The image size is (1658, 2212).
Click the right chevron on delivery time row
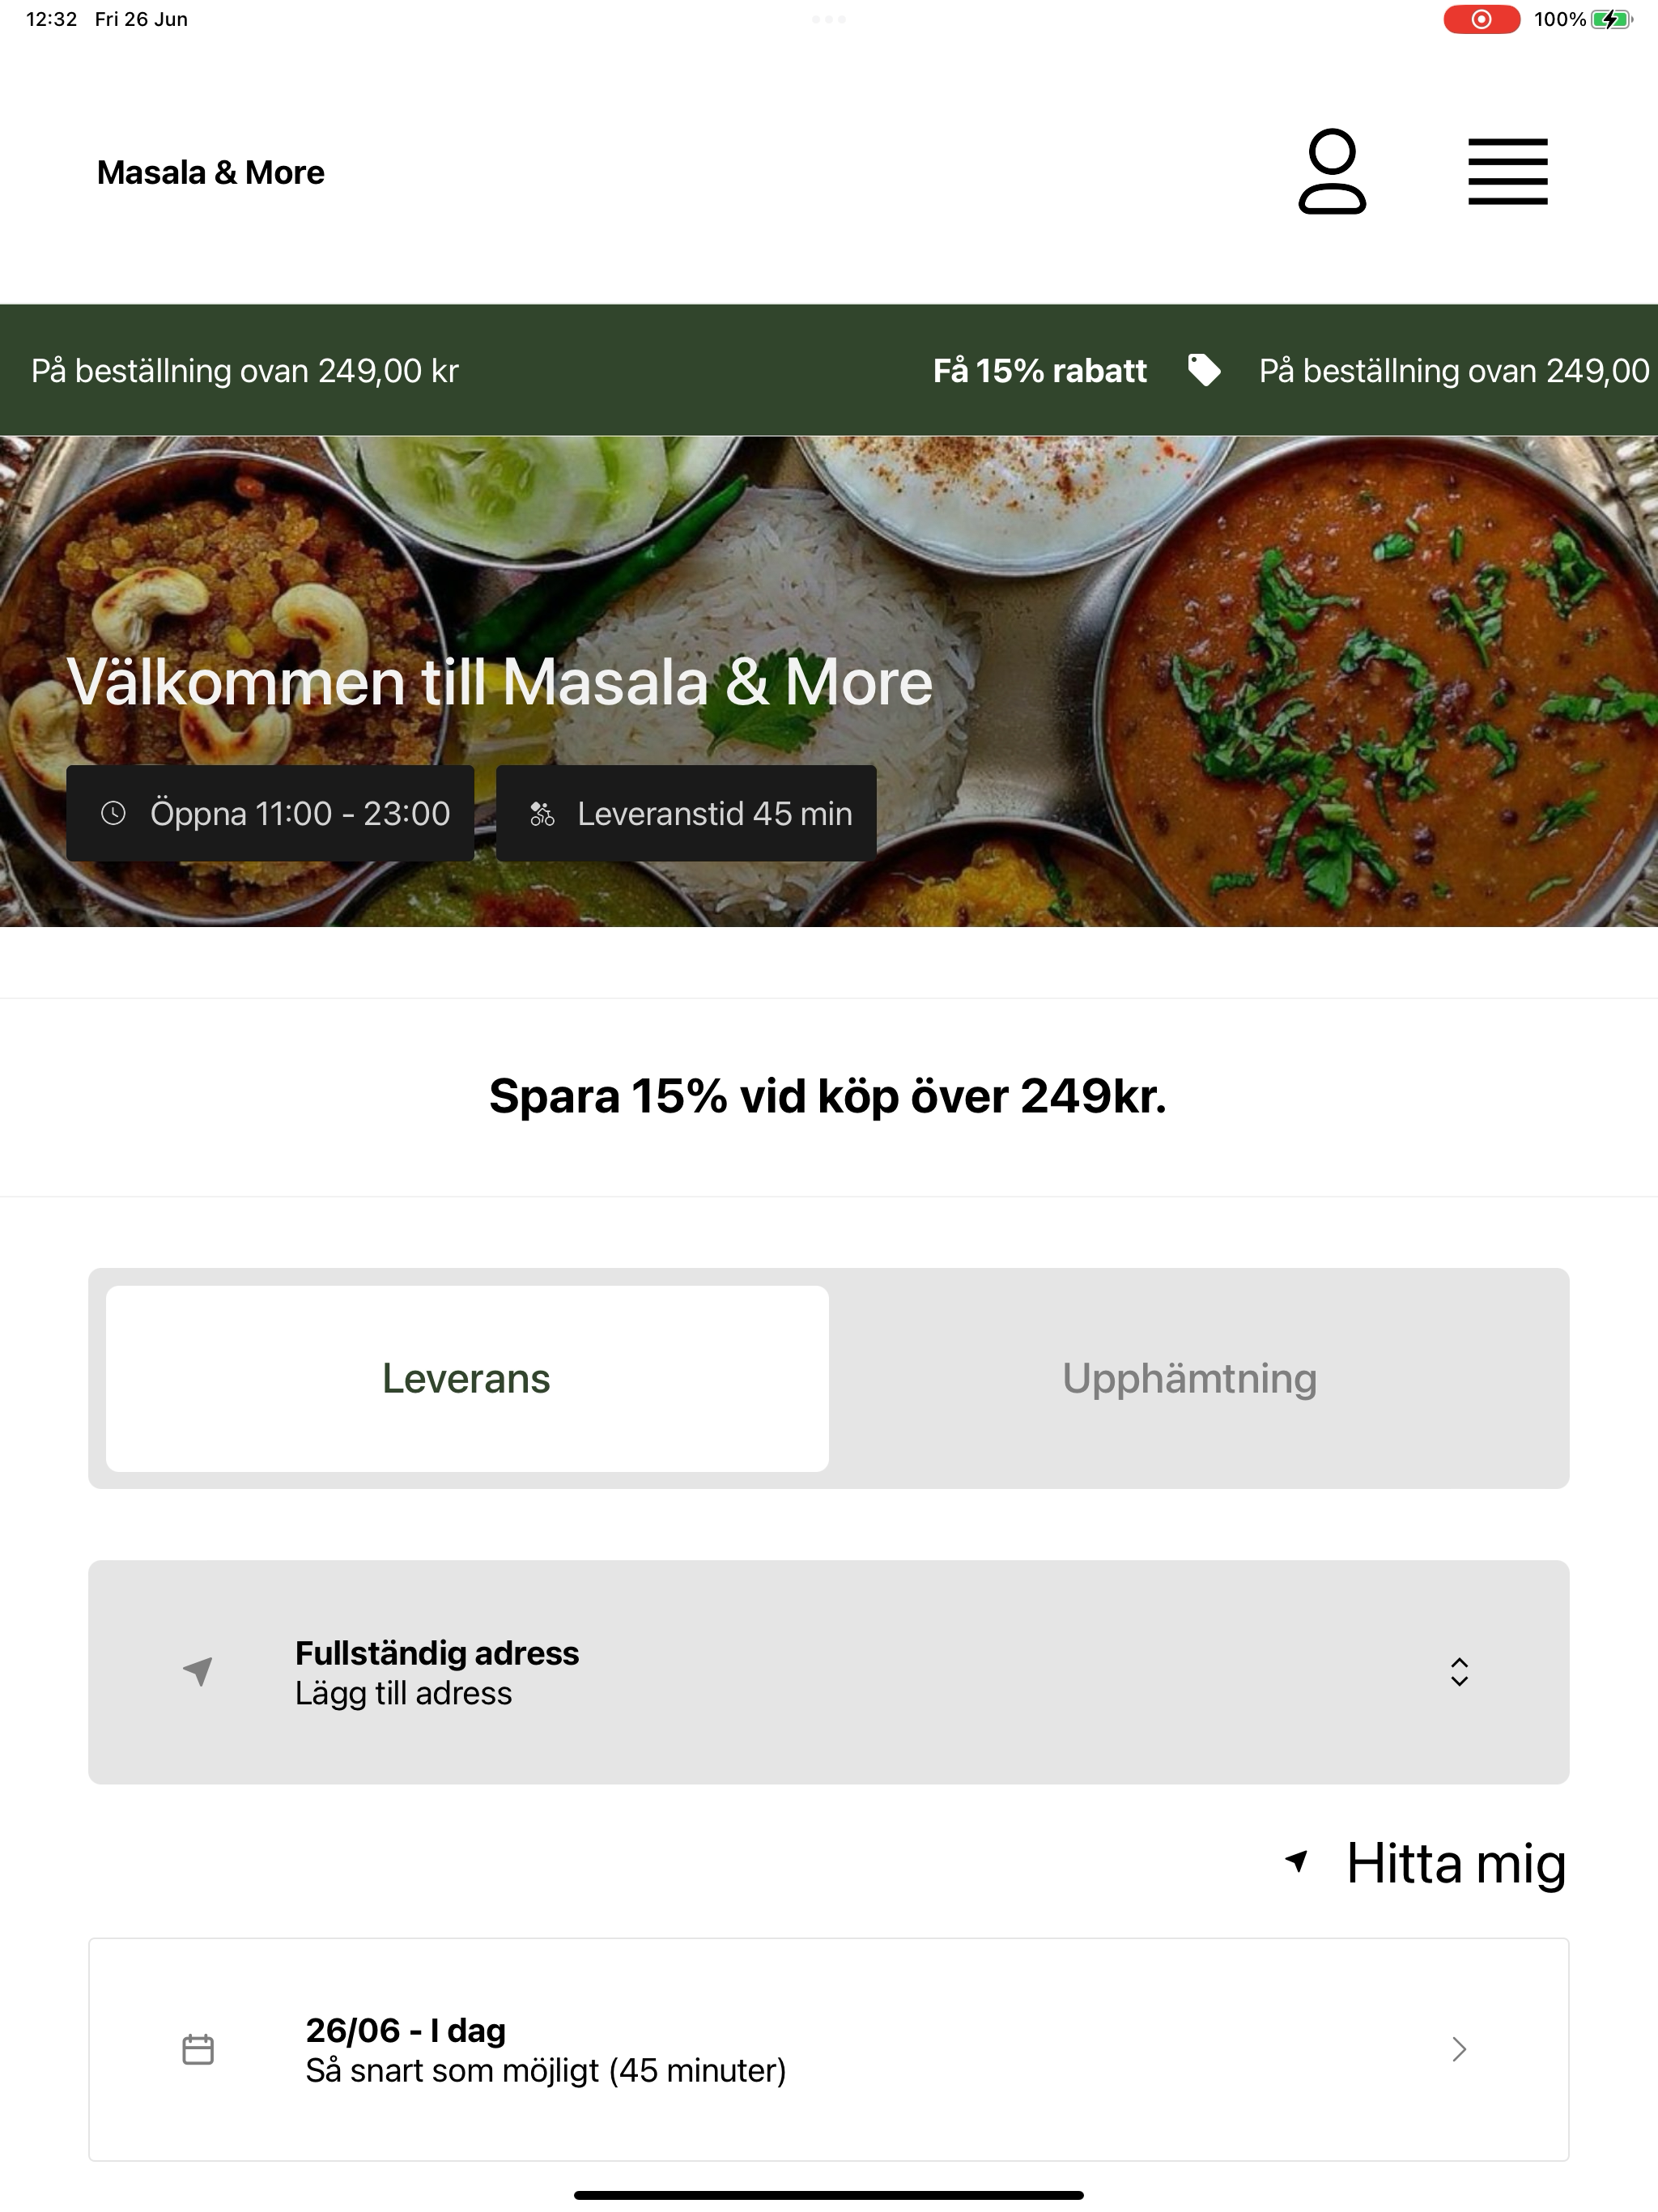(x=1459, y=2050)
